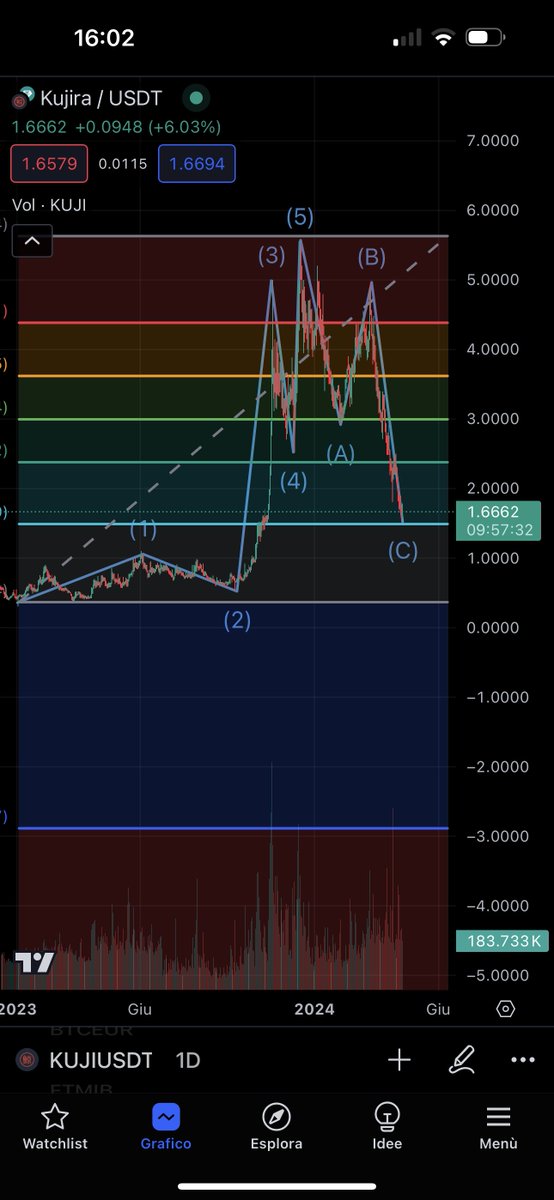Viewport: 554px width, 1200px height.
Task: Tap the battery indicator in status bar
Action: coord(485,39)
